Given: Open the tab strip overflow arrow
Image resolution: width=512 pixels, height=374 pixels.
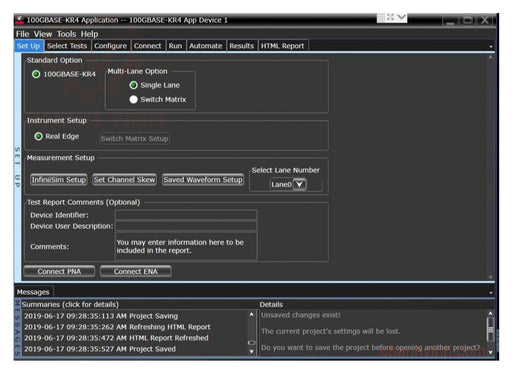Looking at the screenshot, I should 491,47.
